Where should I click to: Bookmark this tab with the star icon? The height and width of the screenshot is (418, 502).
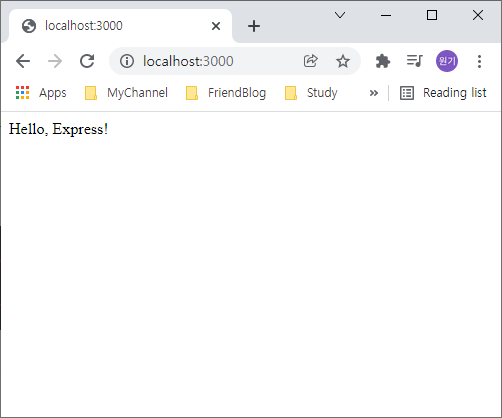[343, 61]
